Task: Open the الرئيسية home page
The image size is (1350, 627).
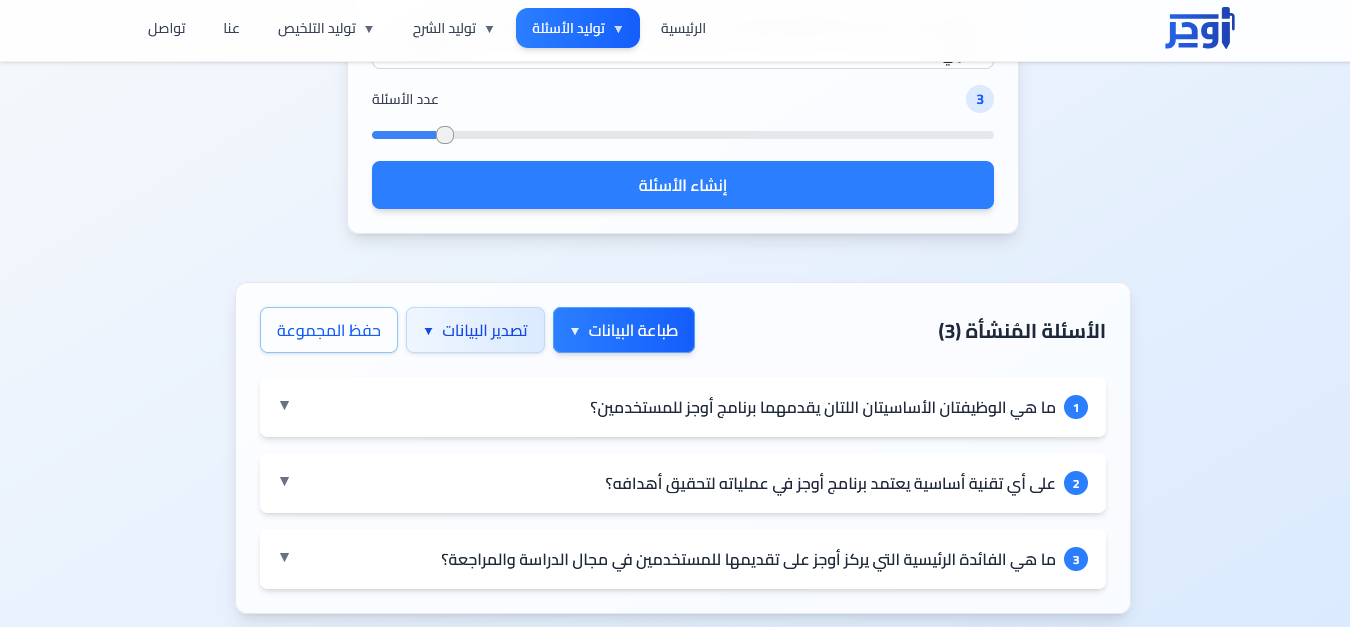Action: pos(683,28)
